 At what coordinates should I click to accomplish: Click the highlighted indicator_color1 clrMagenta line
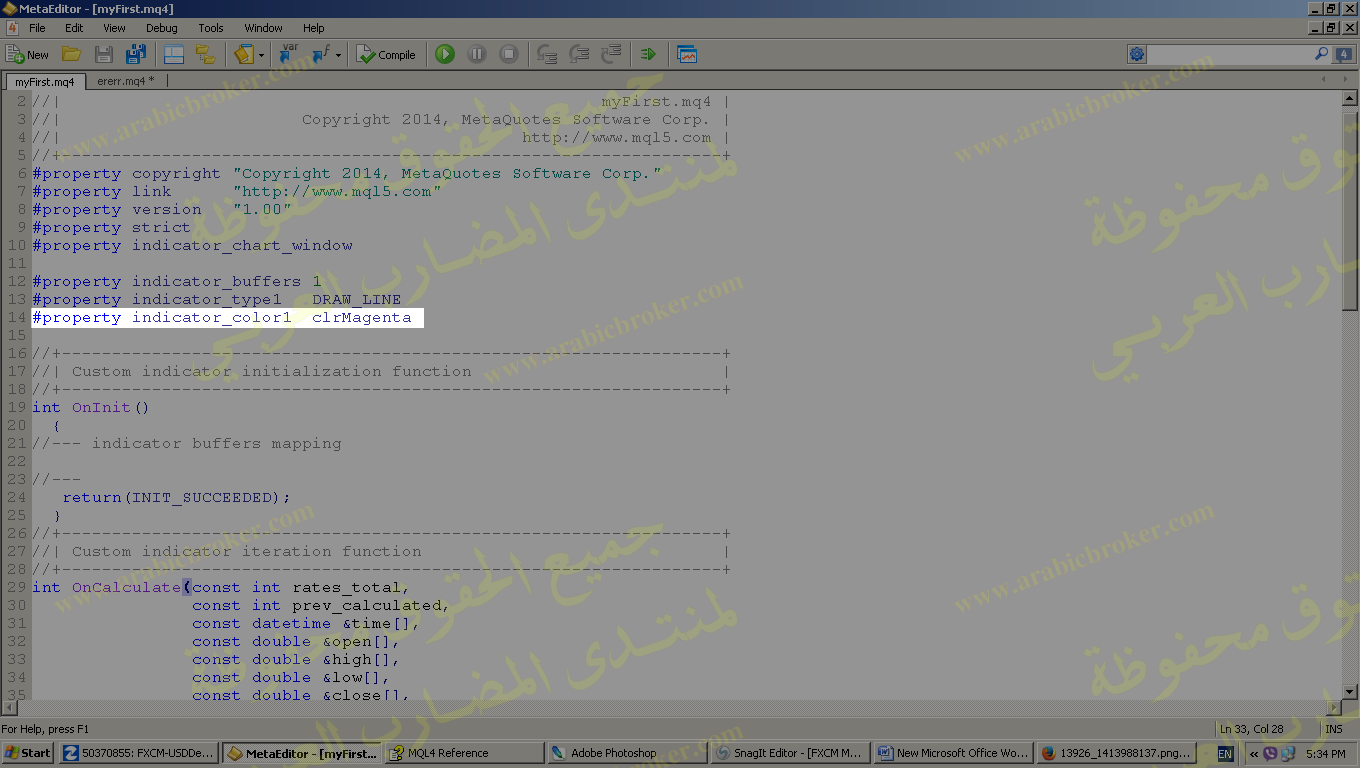click(227, 318)
